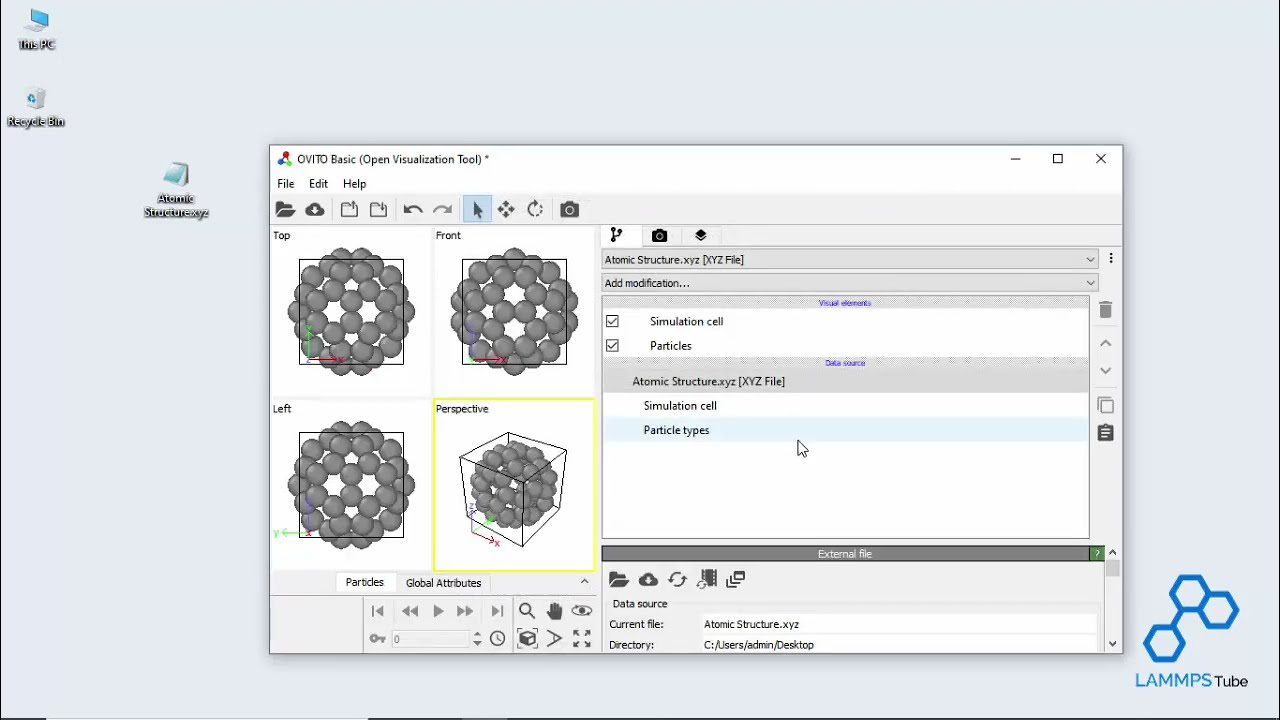Screen dimensions: 1280x720
Task: Activate the zoom magnifier viewport tool
Action: 527,611
